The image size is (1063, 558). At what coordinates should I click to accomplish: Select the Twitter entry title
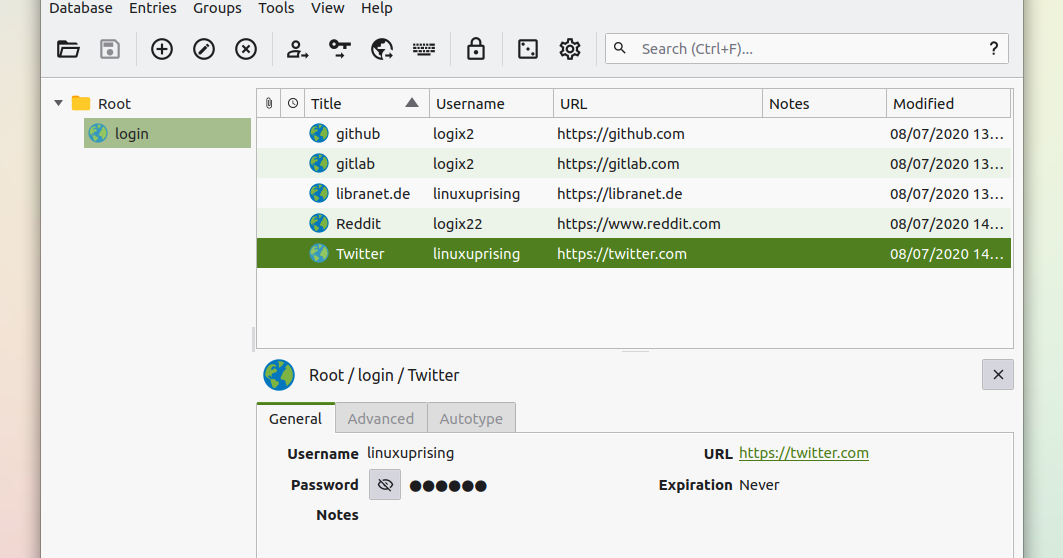click(x=360, y=254)
